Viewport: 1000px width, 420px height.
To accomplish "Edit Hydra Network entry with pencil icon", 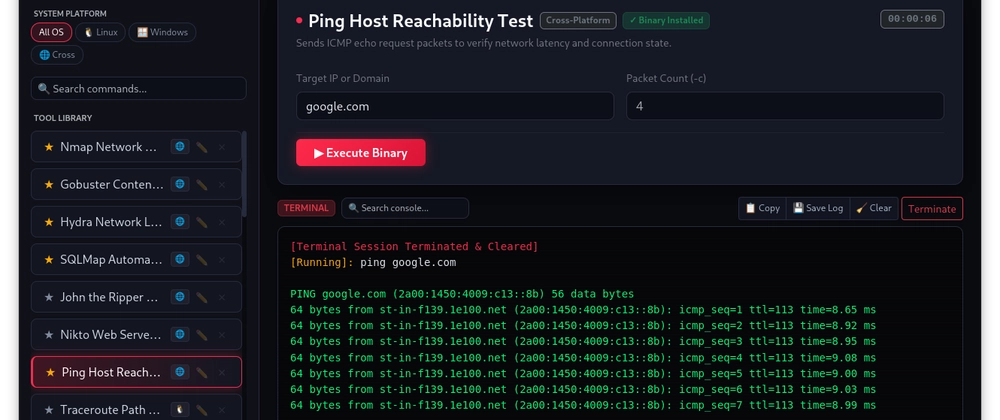I will 202,222.
